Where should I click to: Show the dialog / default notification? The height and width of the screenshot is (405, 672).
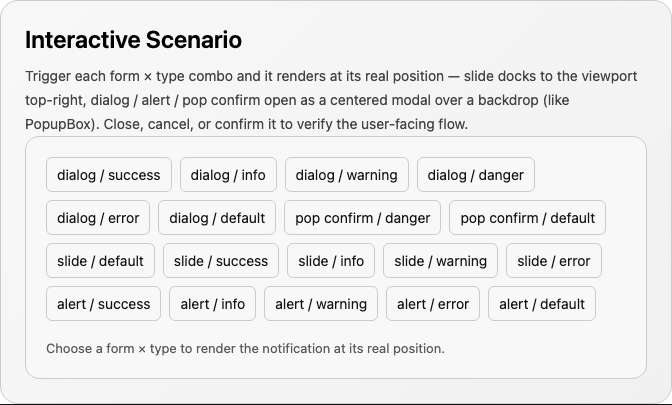point(217,218)
